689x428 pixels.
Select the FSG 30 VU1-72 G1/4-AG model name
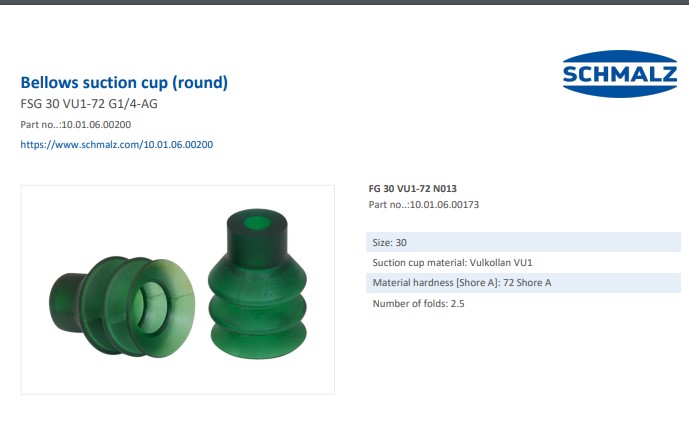tap(89, 104)
